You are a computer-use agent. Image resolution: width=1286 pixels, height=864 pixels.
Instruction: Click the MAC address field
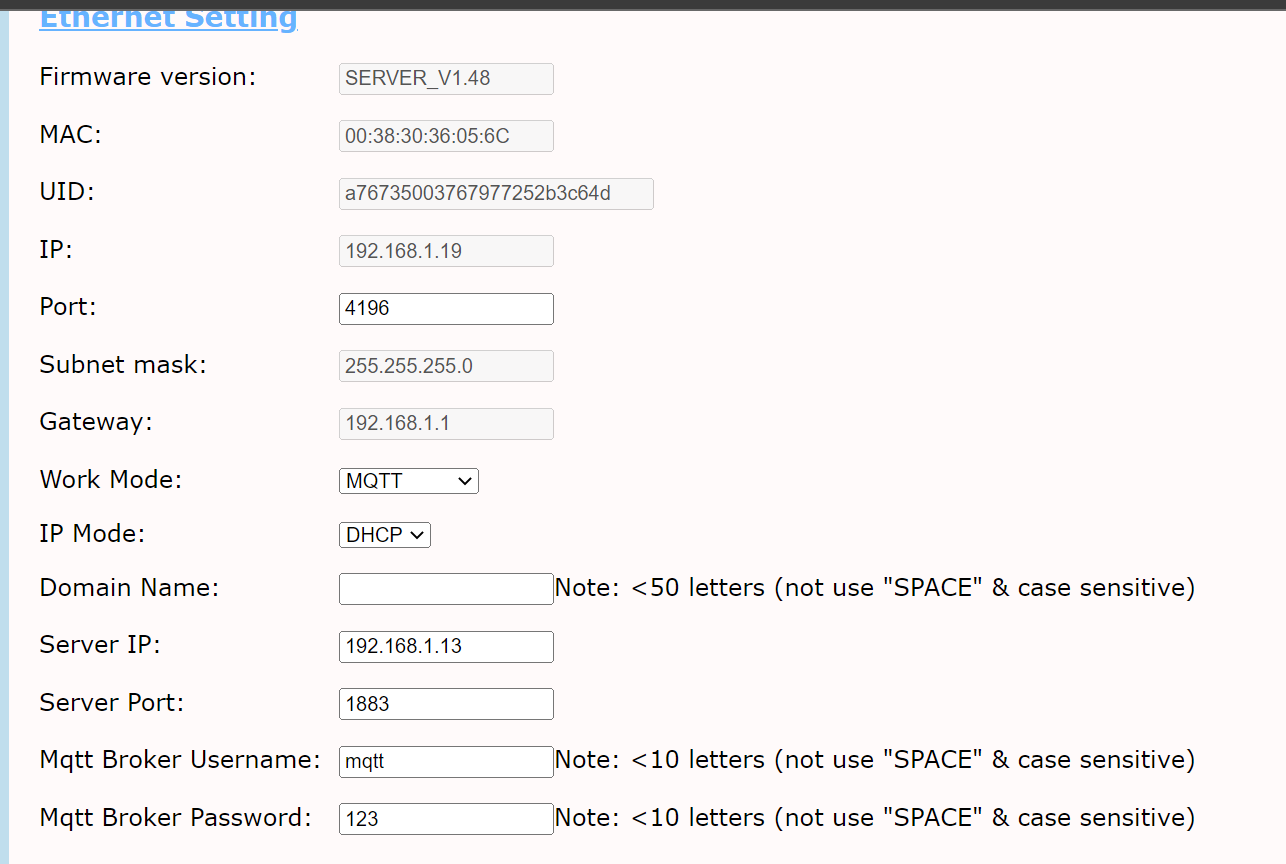pyautogui.click(x=446, y=136)
